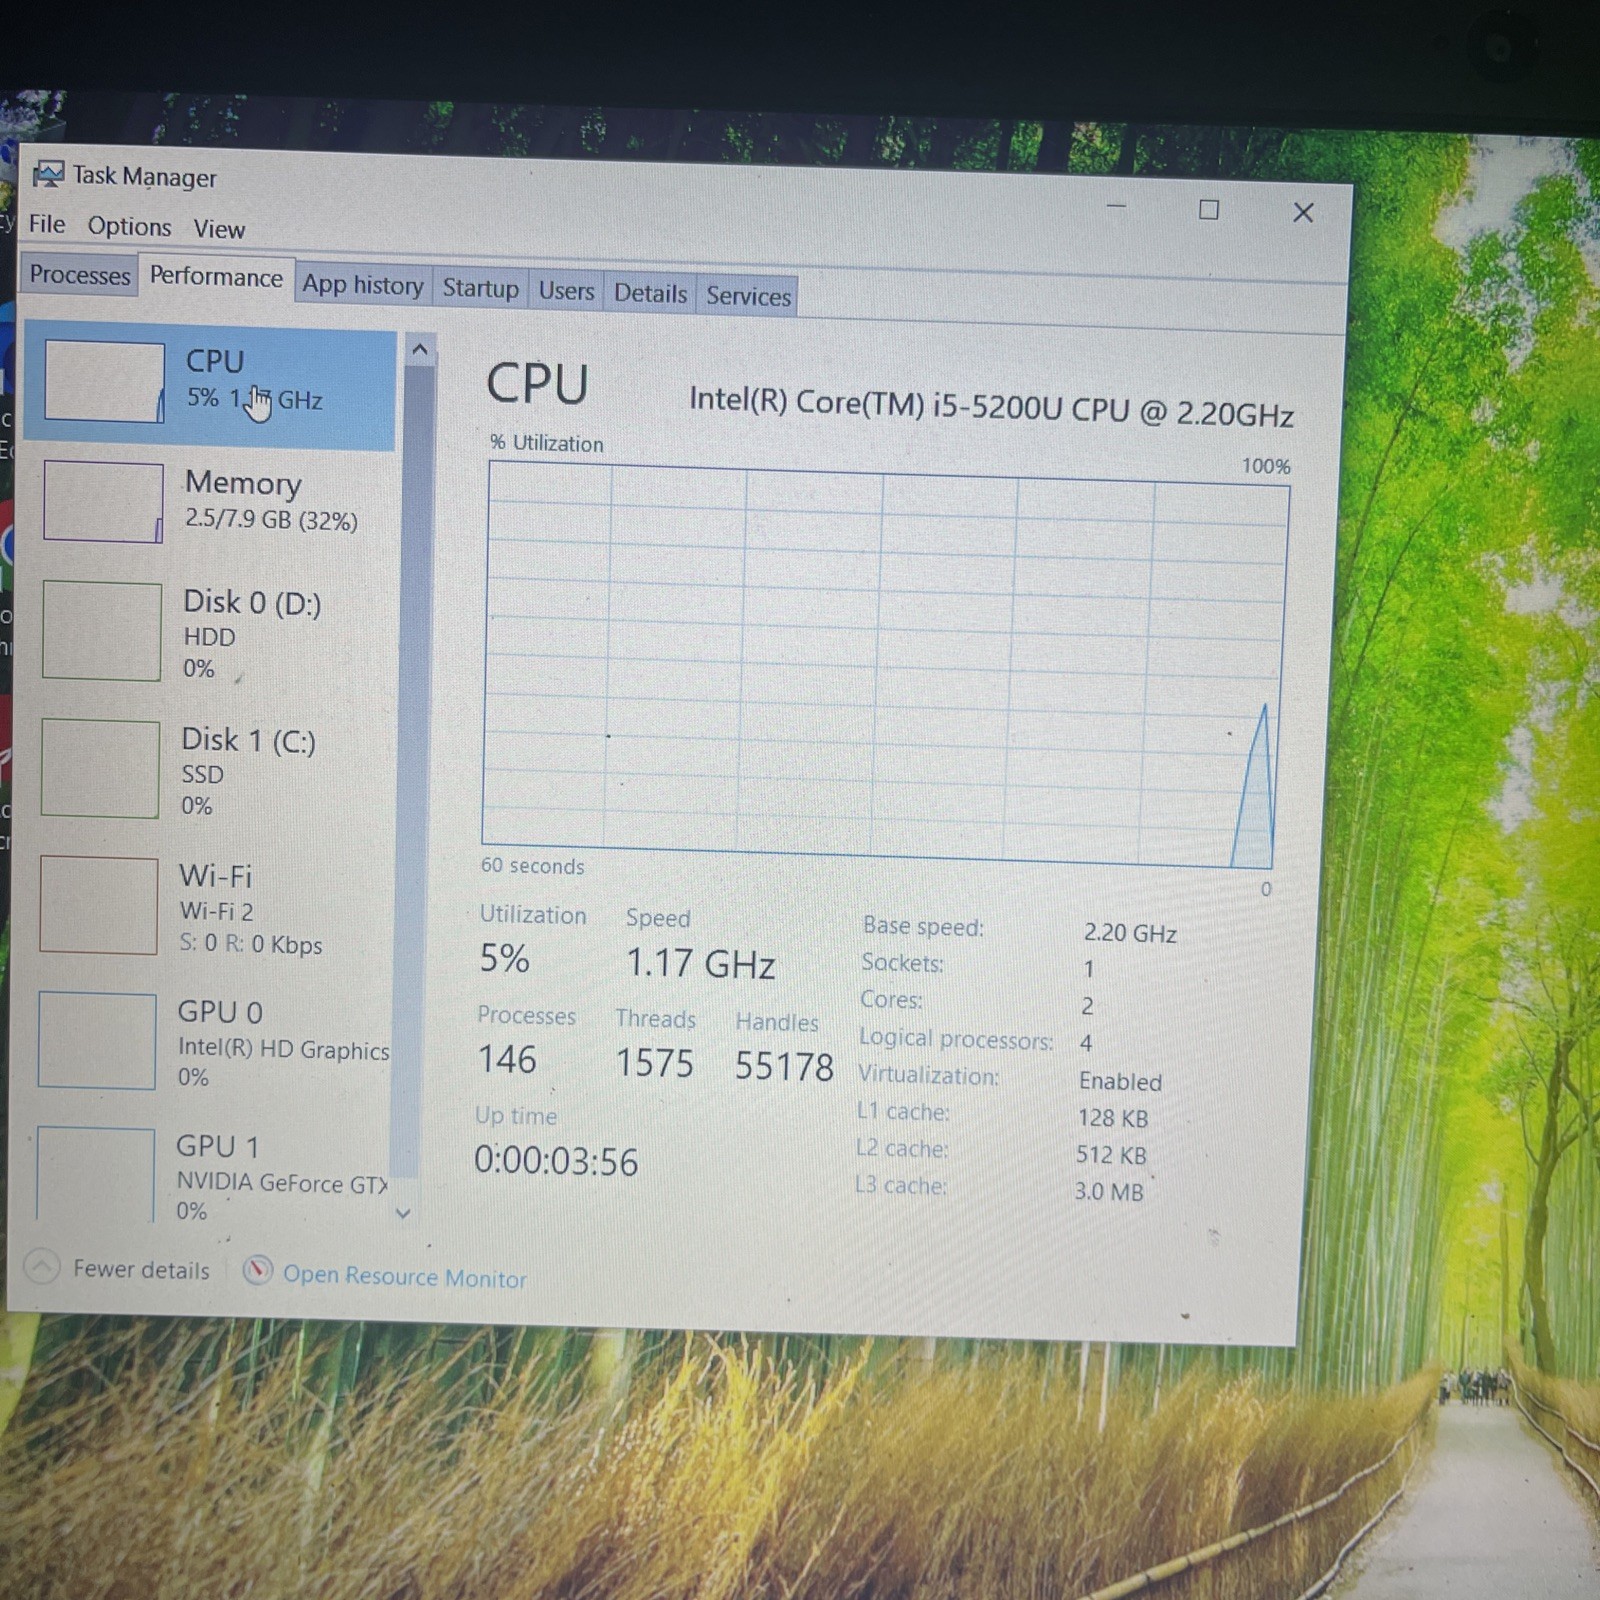This screenshot has height=1600, width=1600.
Task: Click the Up time 0:00:03:56 value
Action: point(556,1161)
